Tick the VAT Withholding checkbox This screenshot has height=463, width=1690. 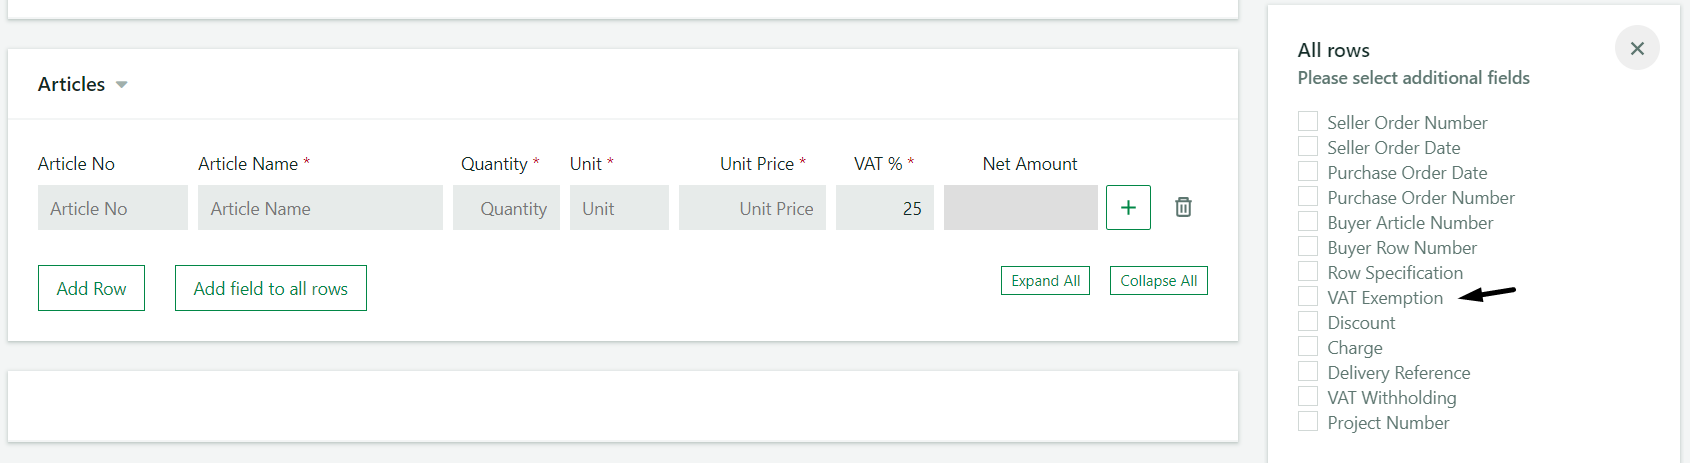pos(1308,396)
